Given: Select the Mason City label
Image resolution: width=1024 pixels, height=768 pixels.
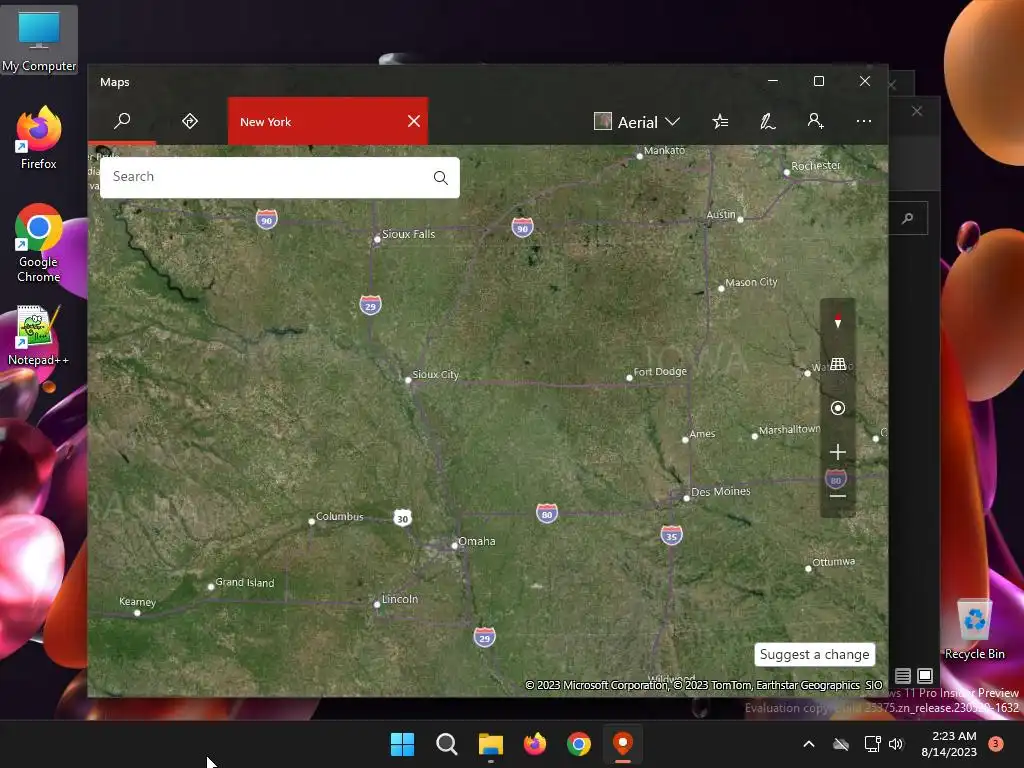Looking at the screenshot, I should [x=751, y=282].
